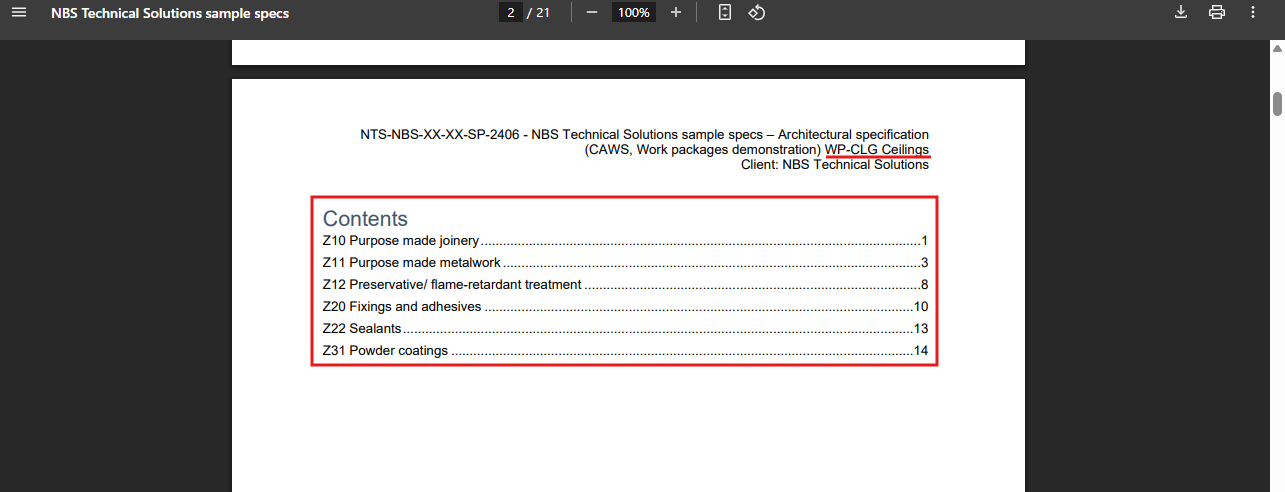This screenshot has width=1285, height=492.
Task: Click the NTS-NBS-XX-XX-SP-2406 document reference
Action: pyautogui.click(x=440, y=134)
